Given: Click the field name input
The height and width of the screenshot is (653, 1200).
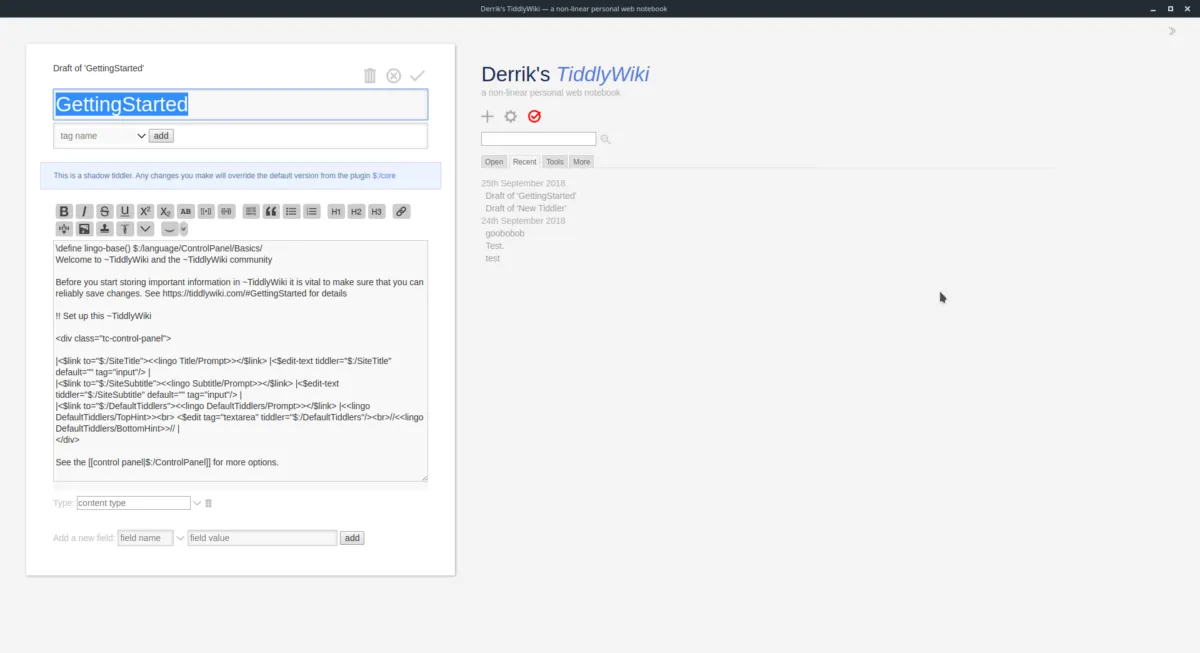Looking at the screenshot, I should [145, 538].
